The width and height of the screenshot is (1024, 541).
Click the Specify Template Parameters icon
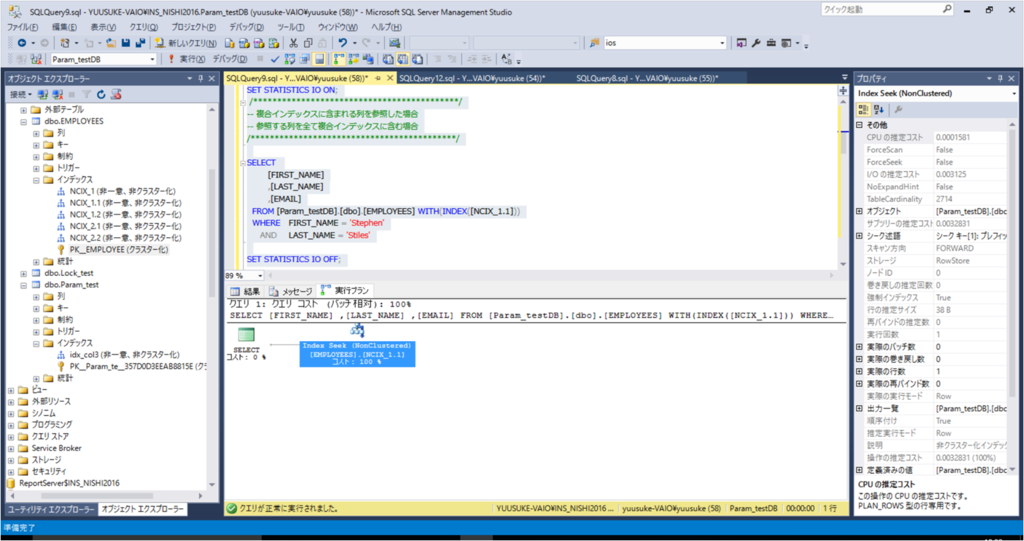507,59
